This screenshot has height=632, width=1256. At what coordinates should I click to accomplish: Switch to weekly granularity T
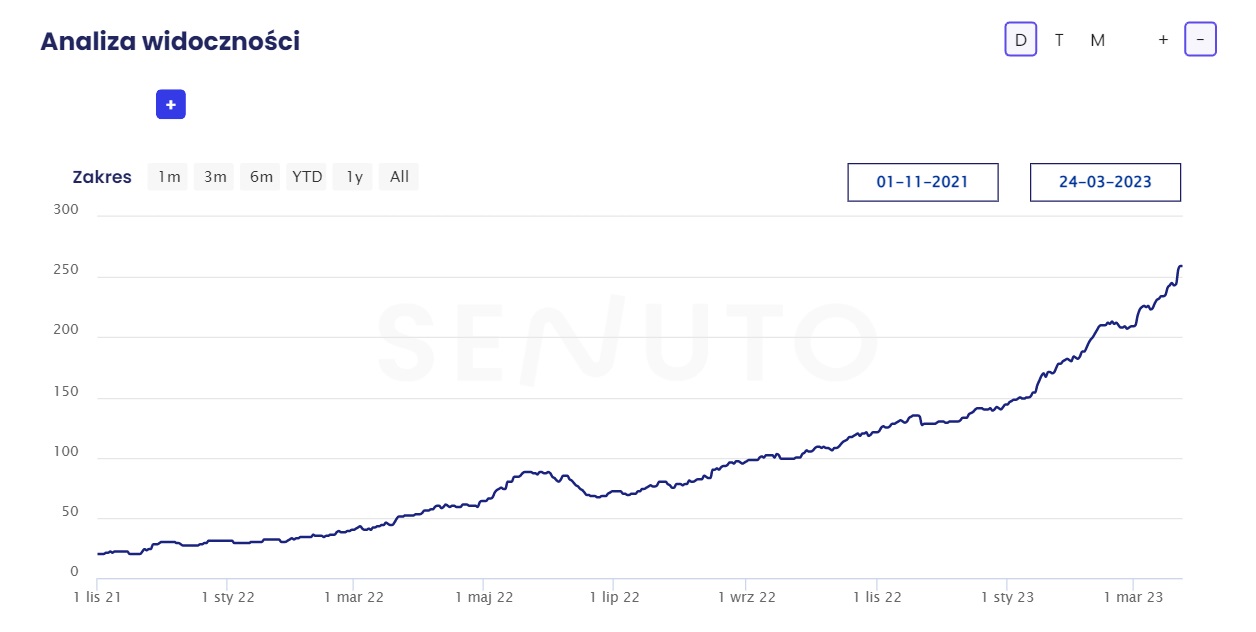pyautogui.click(x=1059, y=40)
